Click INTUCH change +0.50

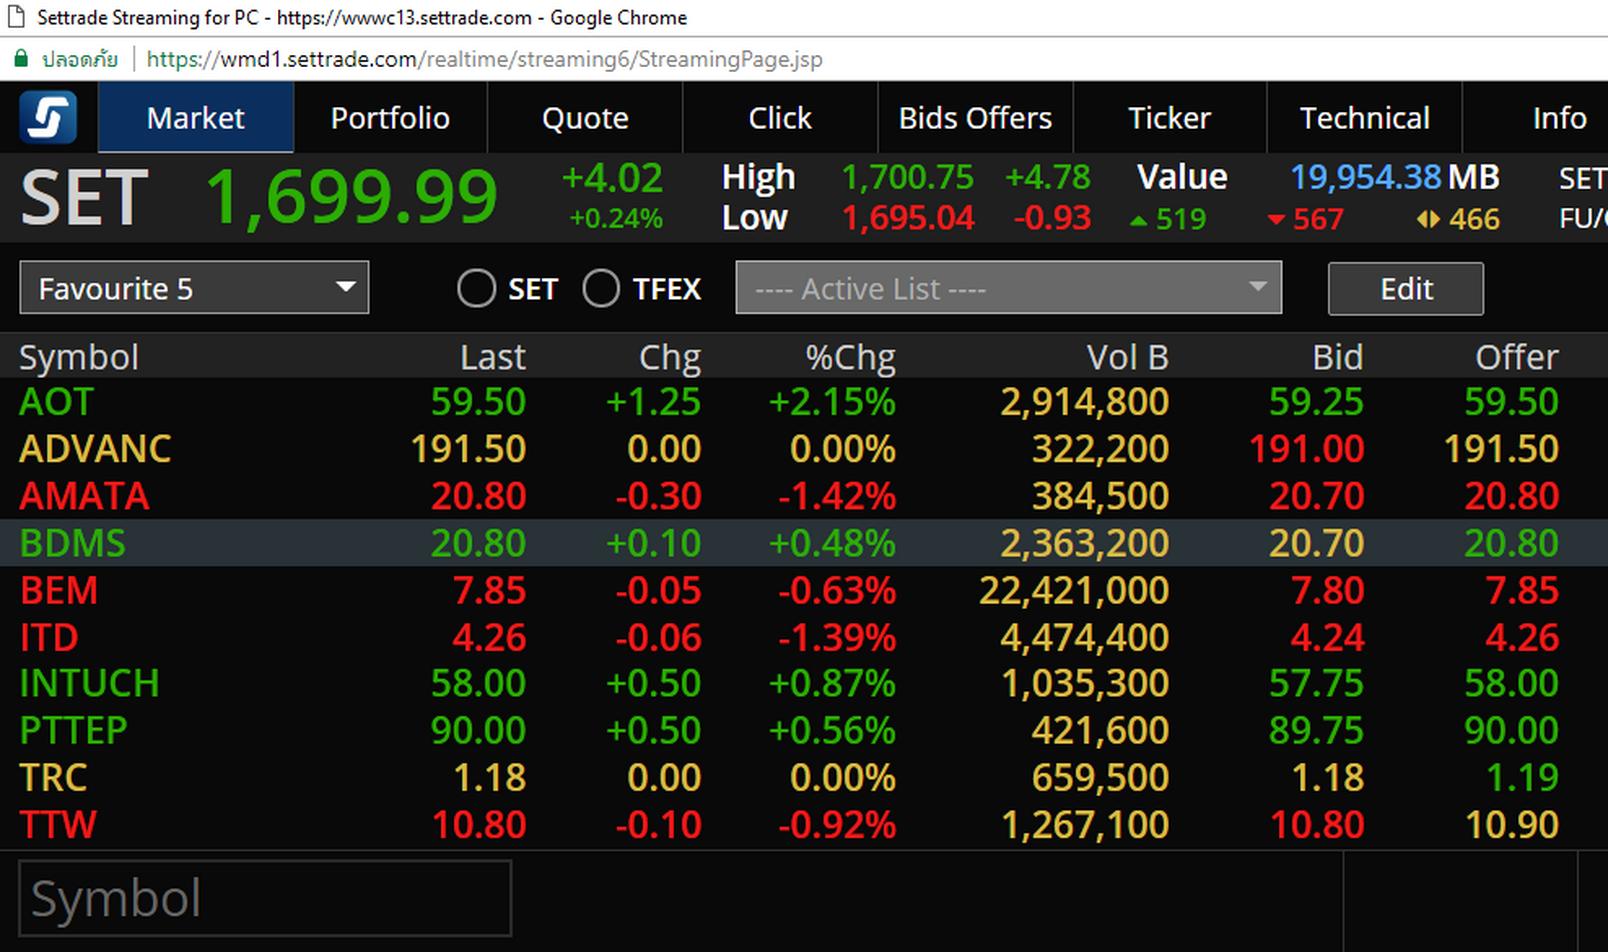pyautogui.click(x=653, y=683)
